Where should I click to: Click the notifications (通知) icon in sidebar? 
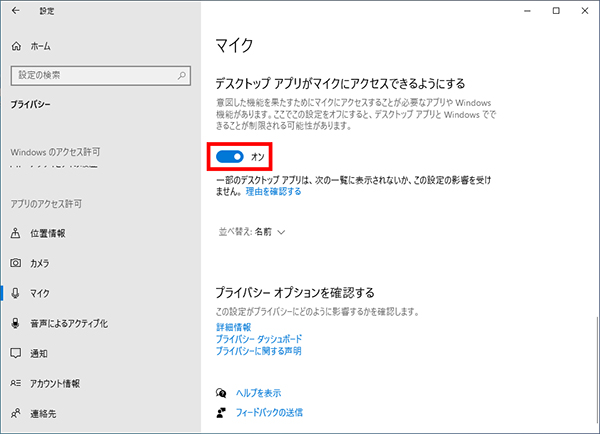tap(16, 354)
